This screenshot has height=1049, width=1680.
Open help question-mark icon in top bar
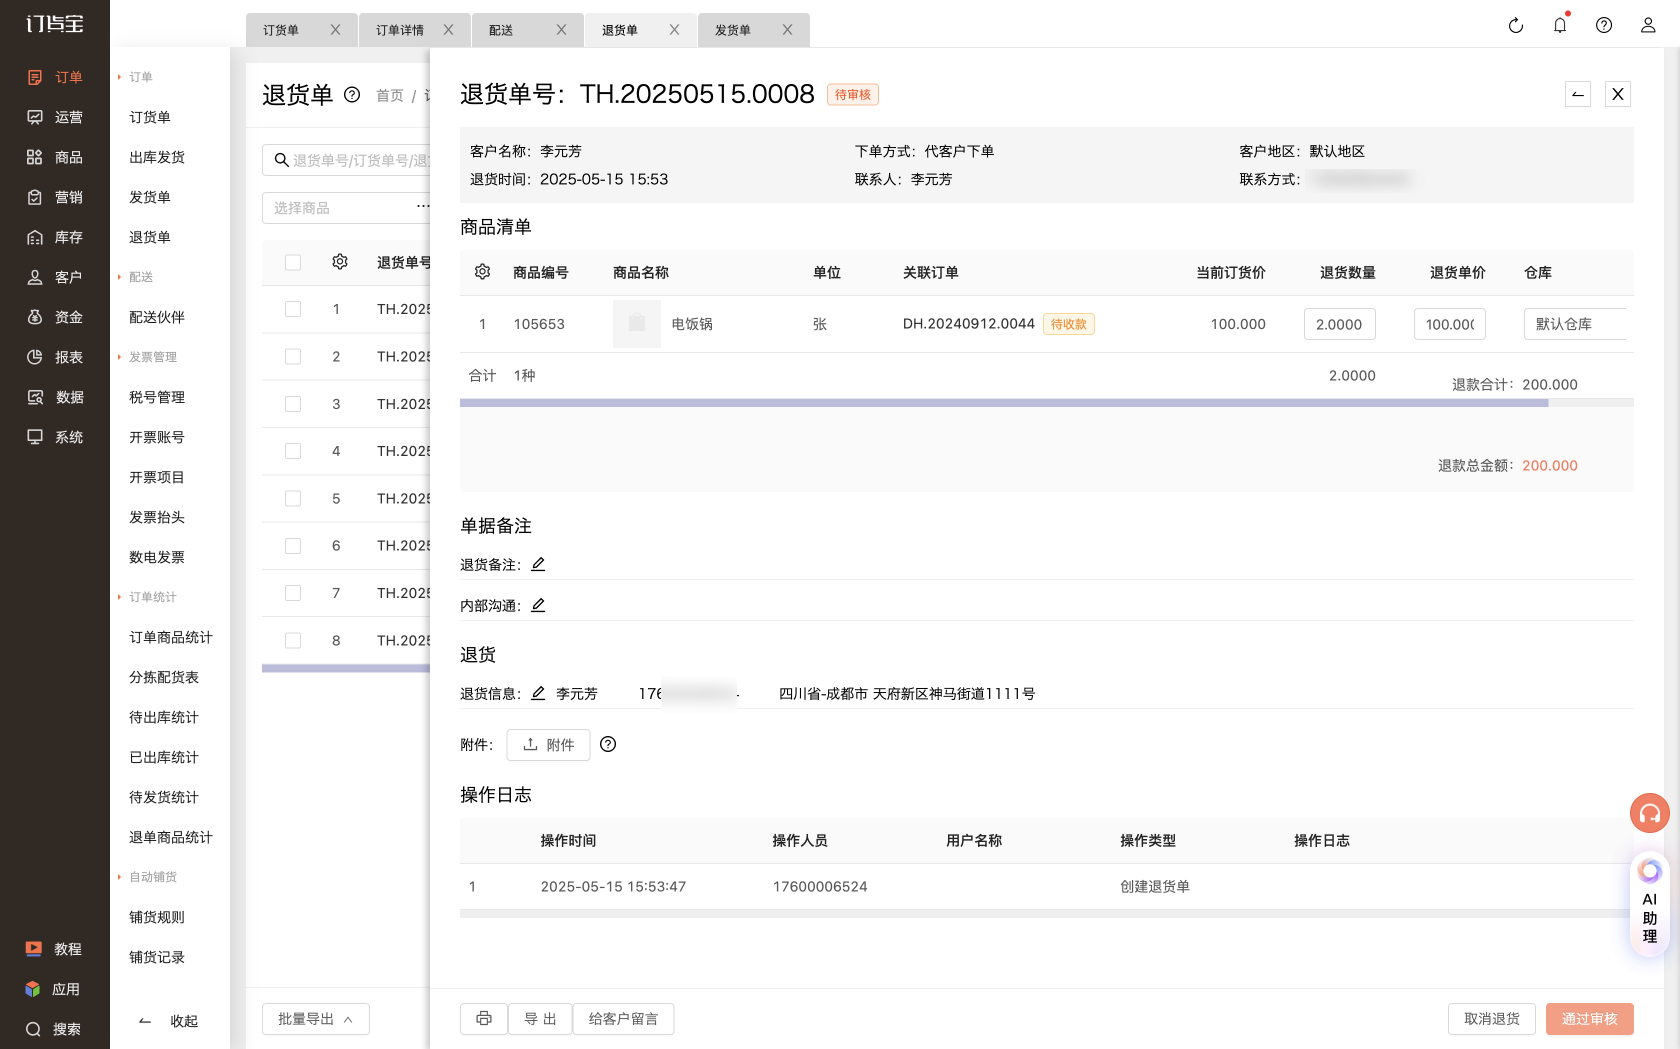coord(1604,26)
